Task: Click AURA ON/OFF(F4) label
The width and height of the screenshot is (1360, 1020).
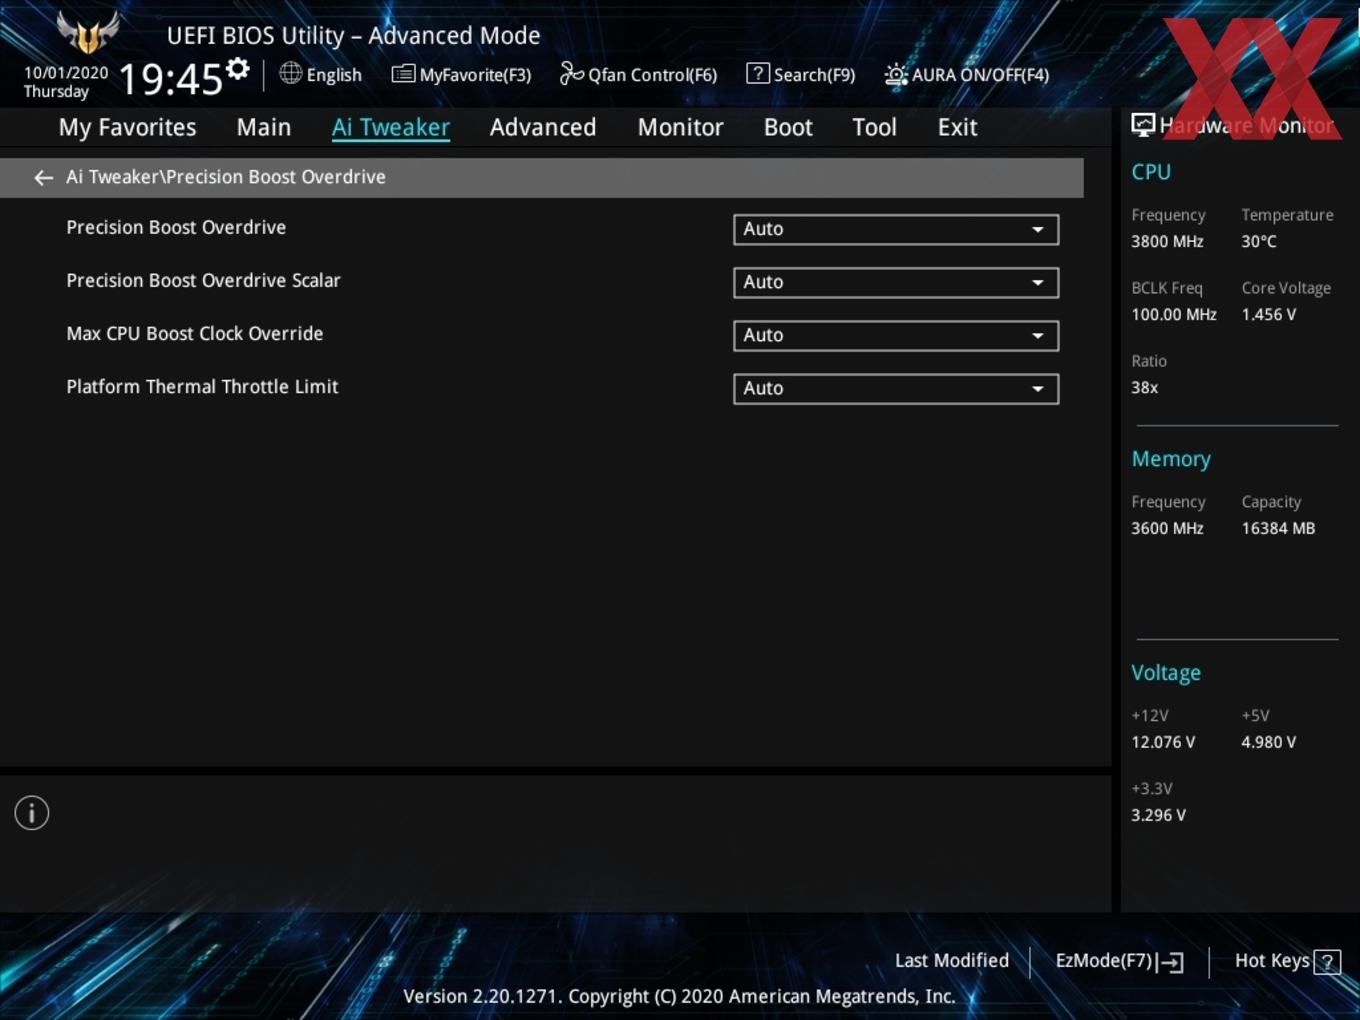Action: [x=980, y=75]
